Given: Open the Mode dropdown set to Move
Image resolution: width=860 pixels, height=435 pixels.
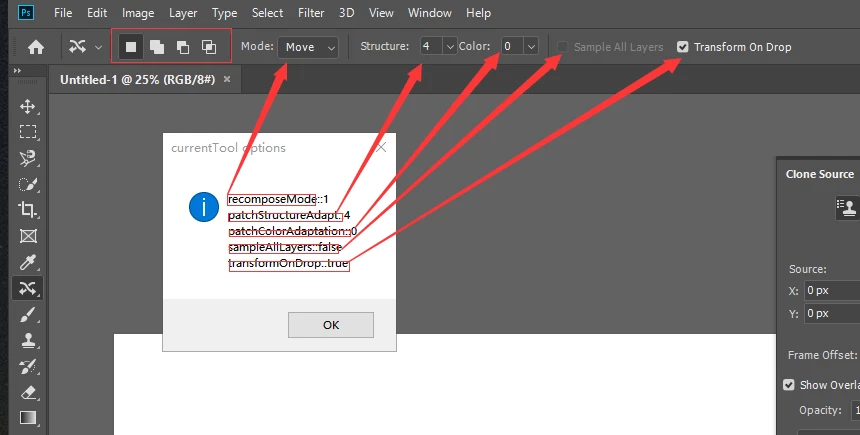Looking at the screenshot, I should coord(308,47).
